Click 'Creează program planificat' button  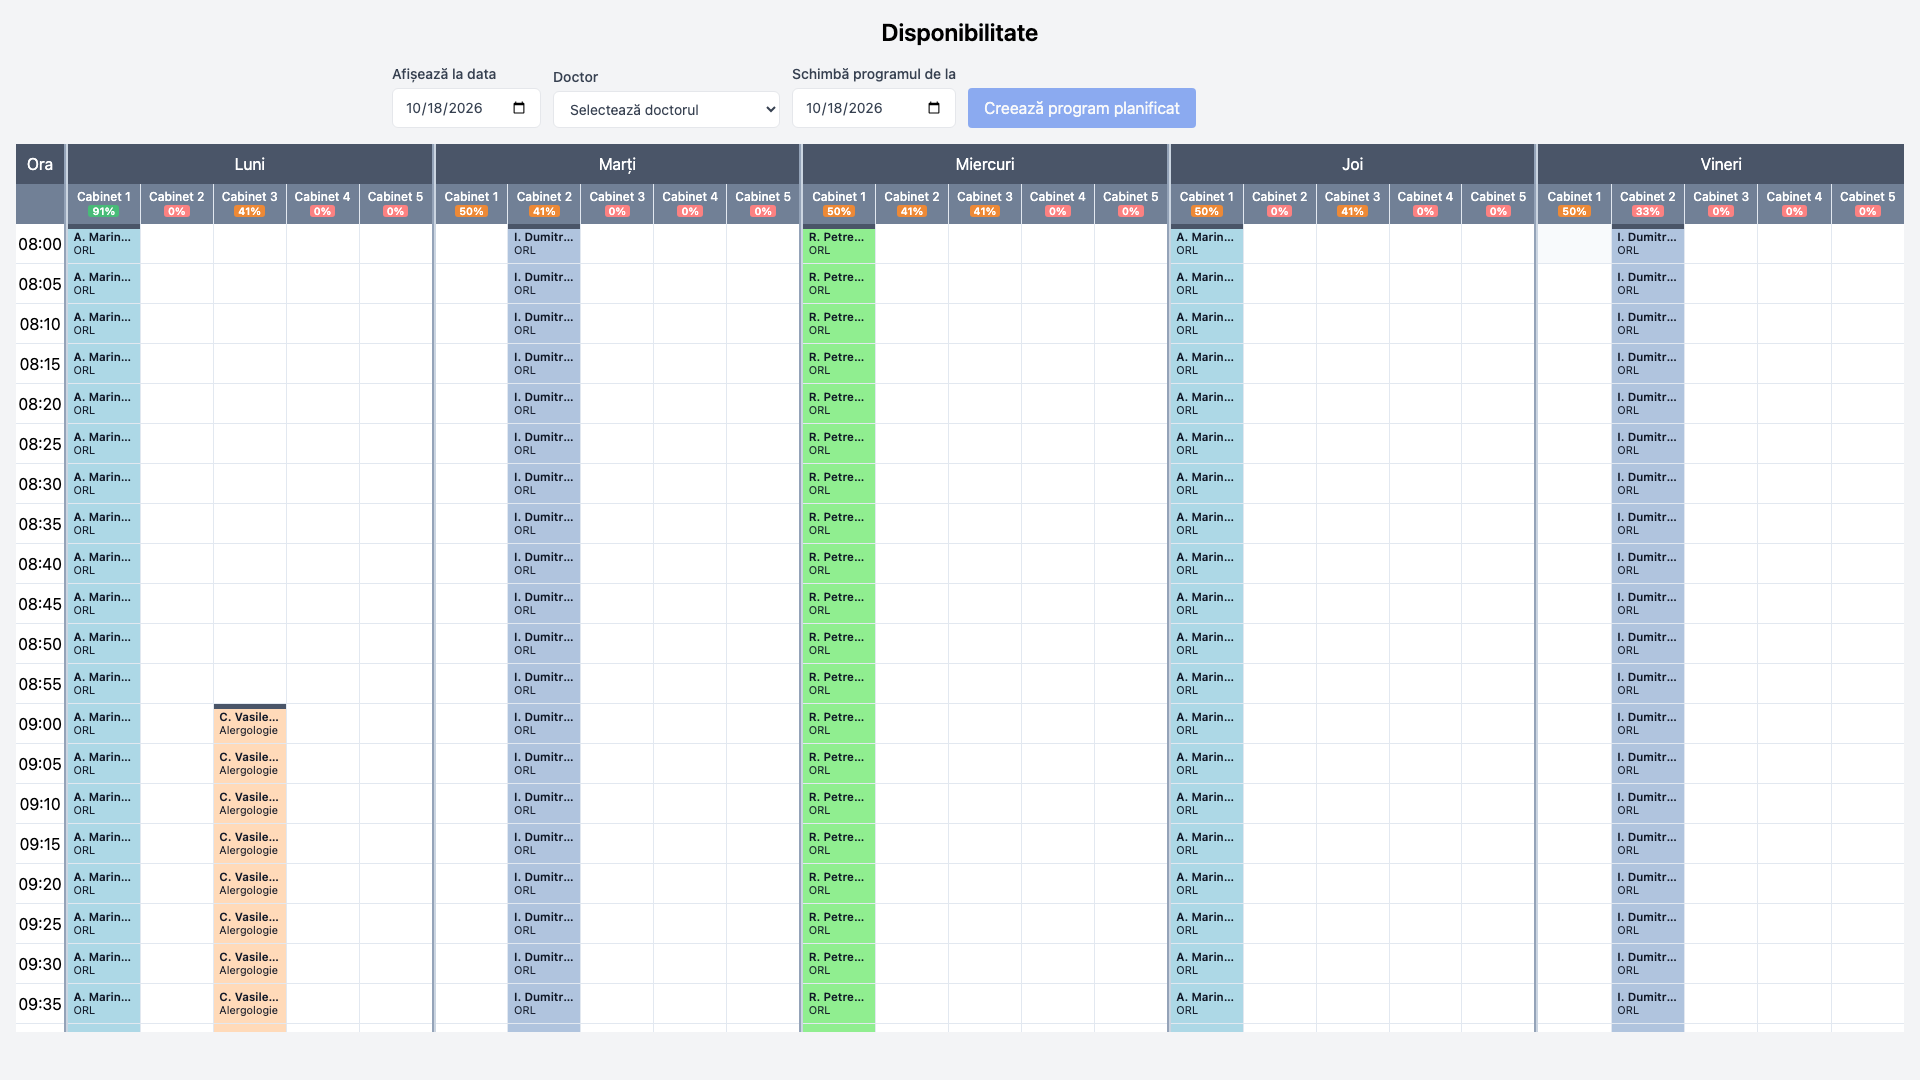(x=1081, y=108)
